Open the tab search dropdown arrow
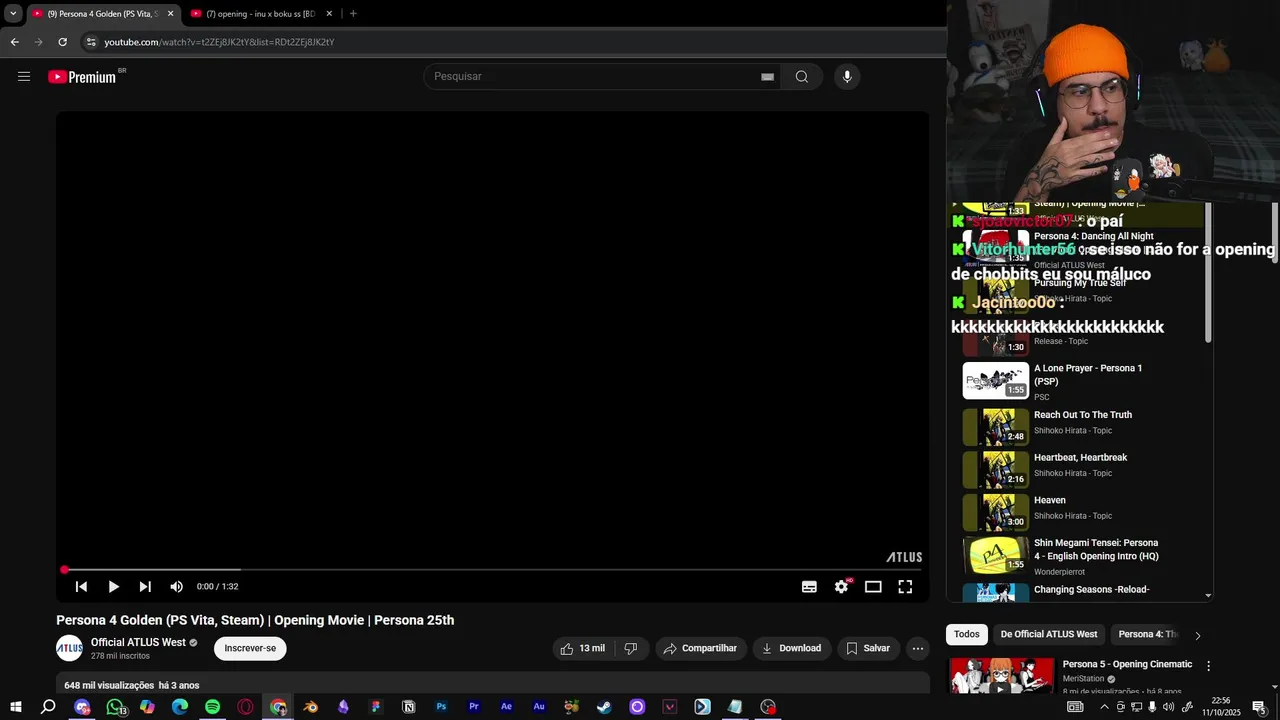The height and width of the screenshot is (720, 1280). (x=13, y=14)
